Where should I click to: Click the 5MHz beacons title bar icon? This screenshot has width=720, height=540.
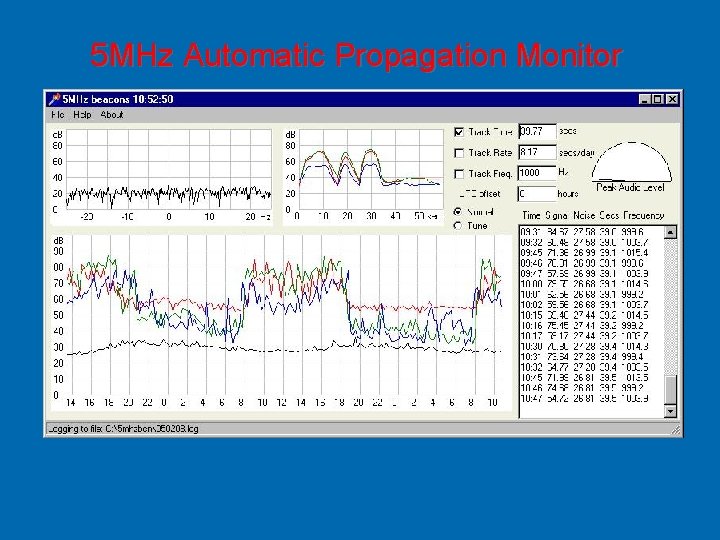point(55,99)
